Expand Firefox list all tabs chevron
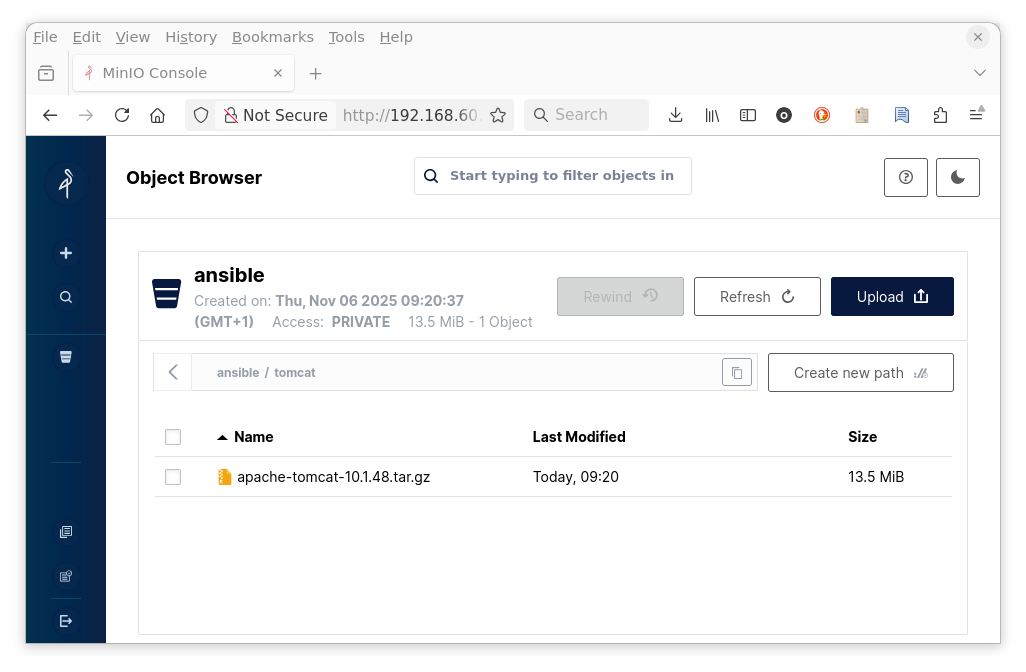 click(x=980, y=73)
